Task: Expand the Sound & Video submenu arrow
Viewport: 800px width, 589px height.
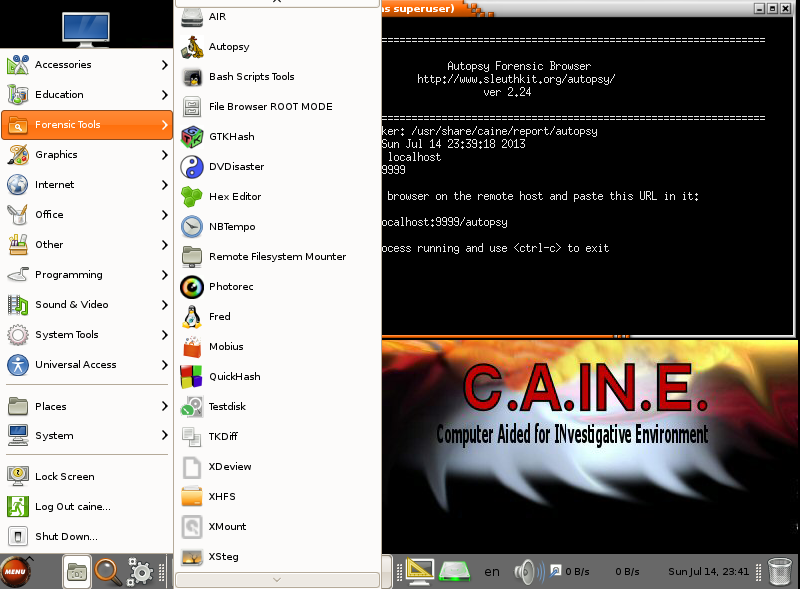Action: point(164,305)
